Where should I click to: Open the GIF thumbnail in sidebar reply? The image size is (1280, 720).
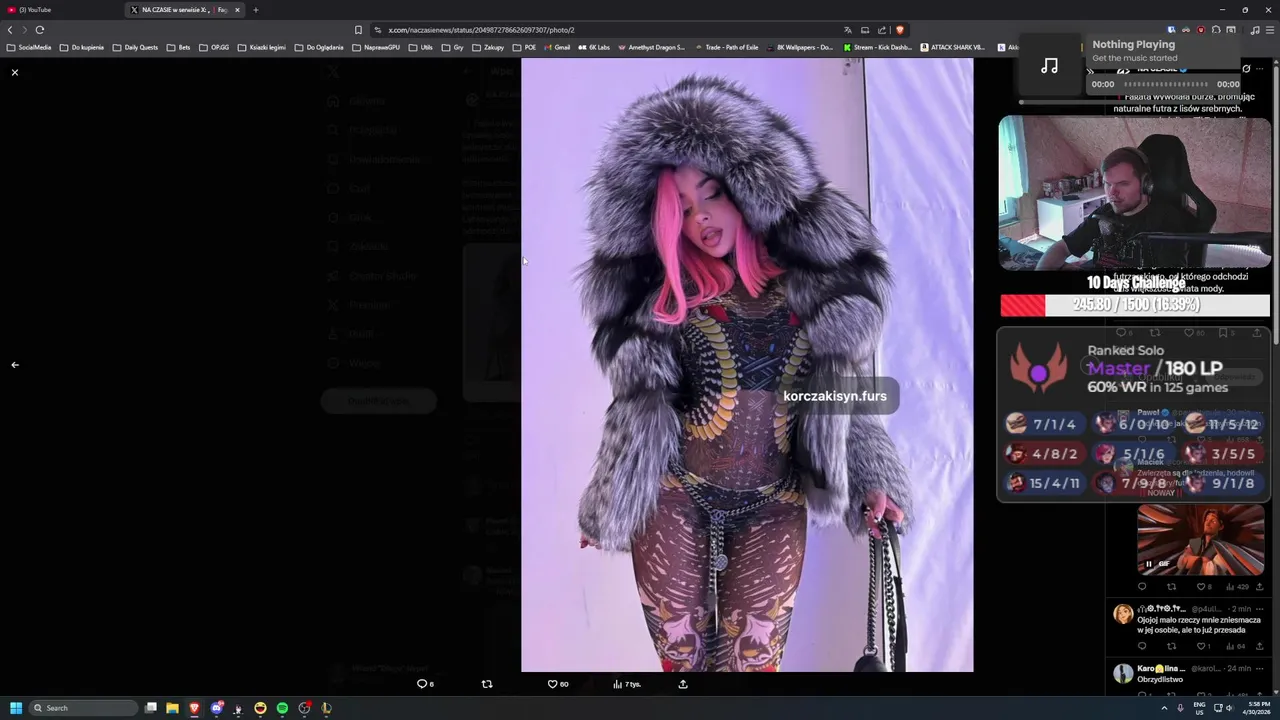[x=1201, y=539]
